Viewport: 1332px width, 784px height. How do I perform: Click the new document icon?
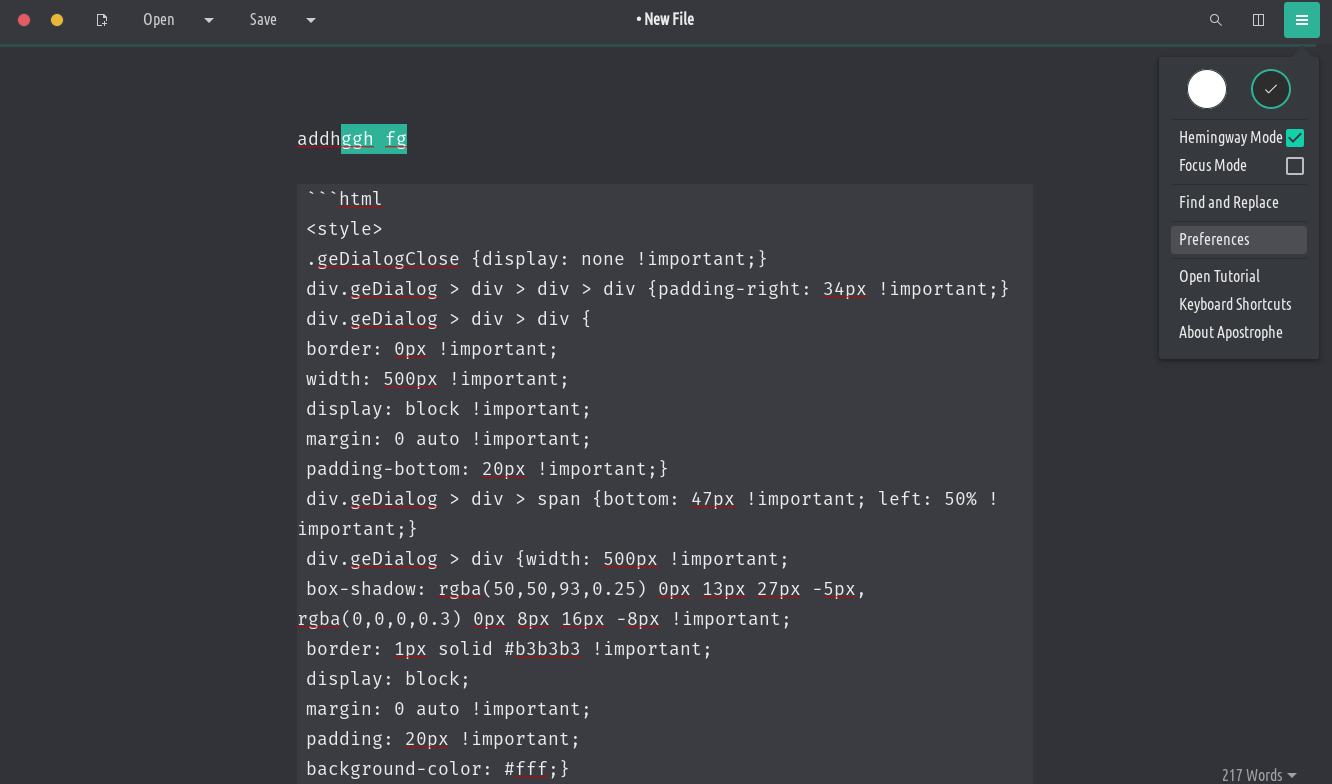tap(101, 20)
